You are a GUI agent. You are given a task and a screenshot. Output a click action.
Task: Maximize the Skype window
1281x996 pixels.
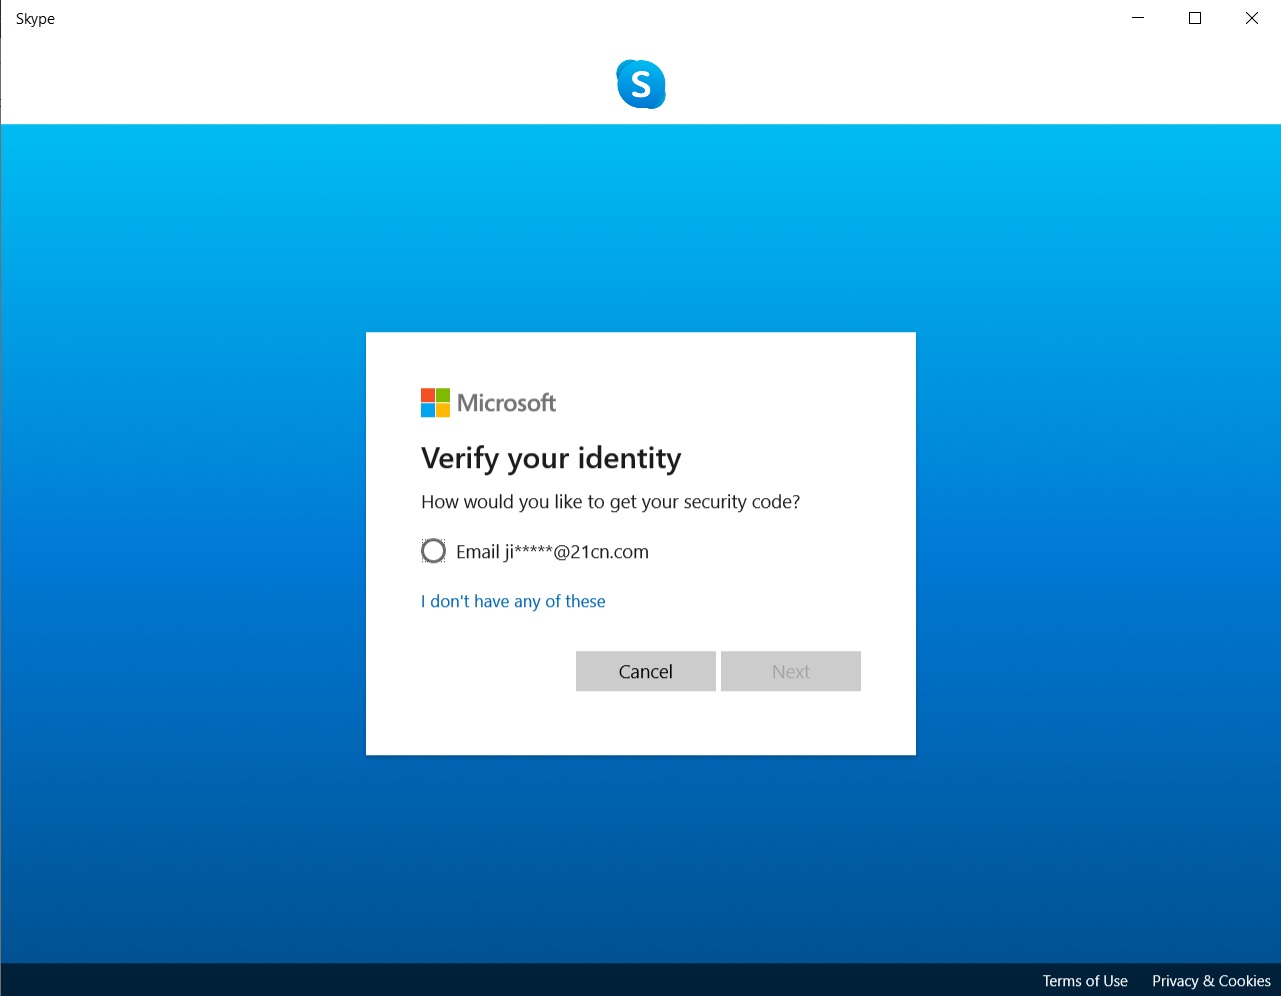point(1195,18)
